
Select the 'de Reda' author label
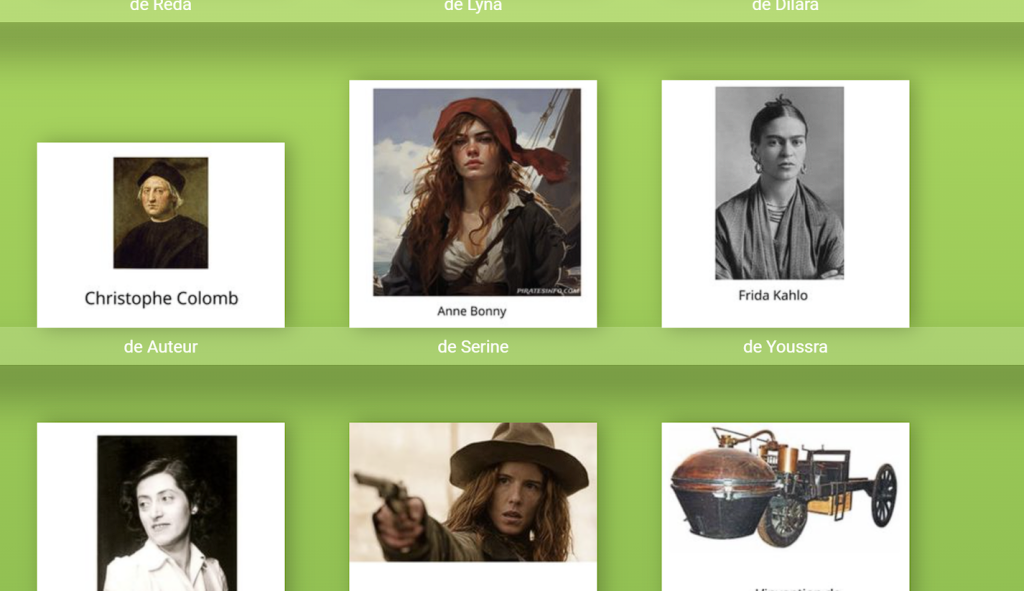[161, 7]
